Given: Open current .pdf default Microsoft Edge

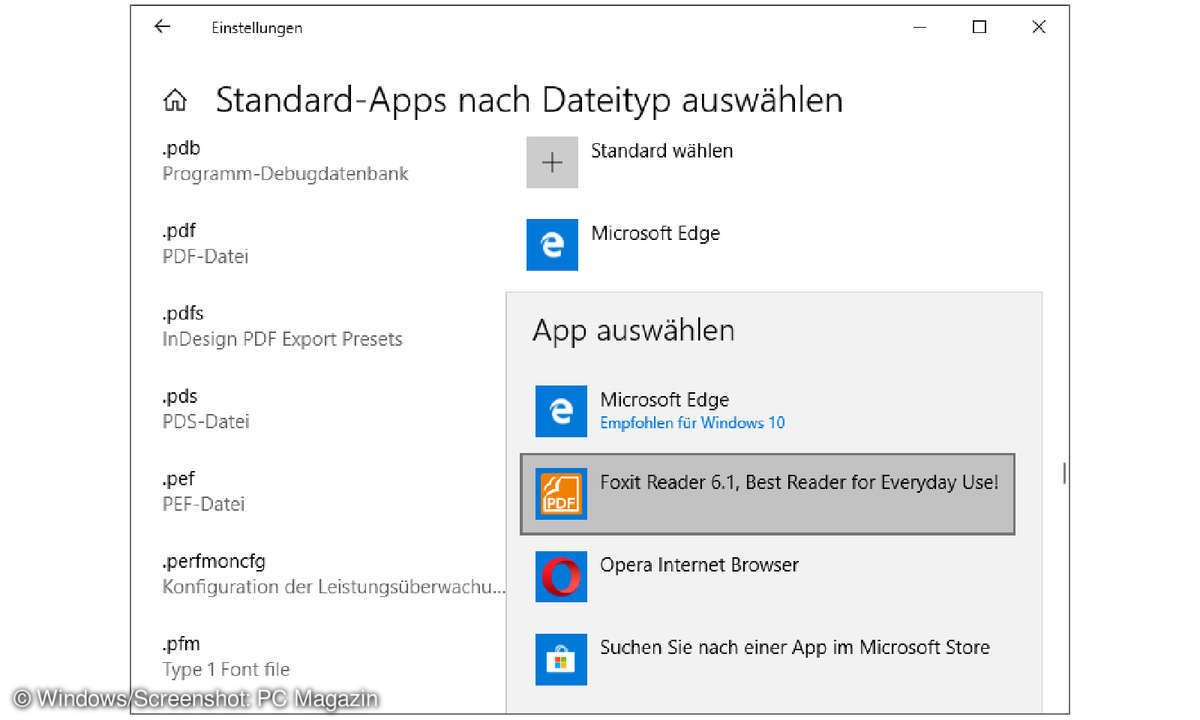Looking at the screenshot, I should point(655,233).
